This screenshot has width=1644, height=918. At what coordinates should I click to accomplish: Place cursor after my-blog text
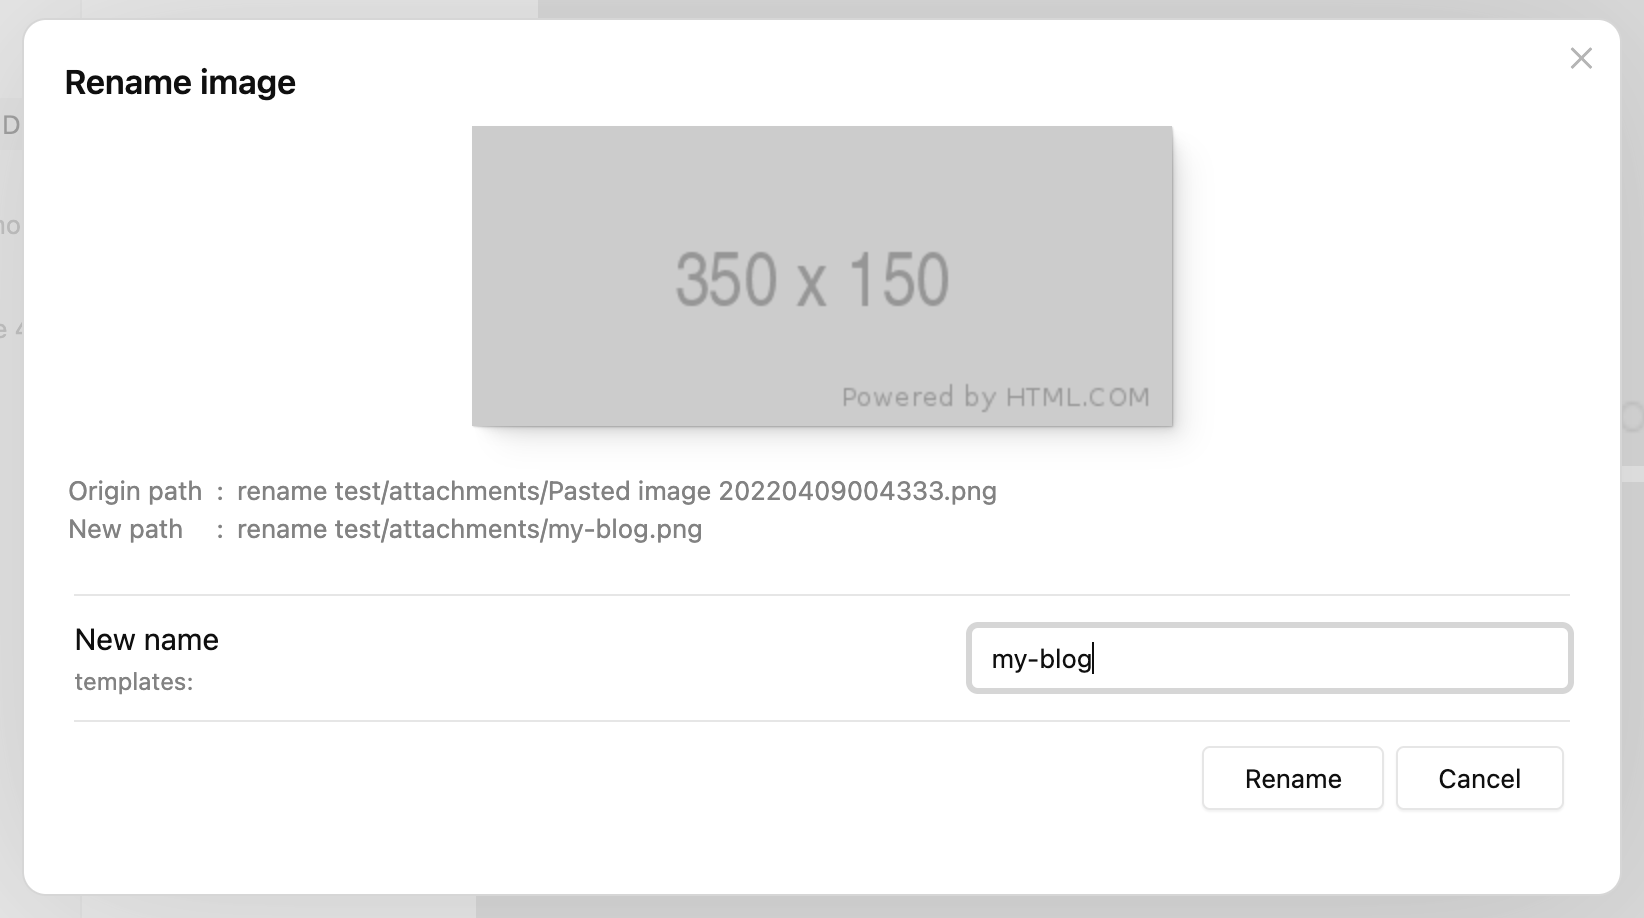1094,659
